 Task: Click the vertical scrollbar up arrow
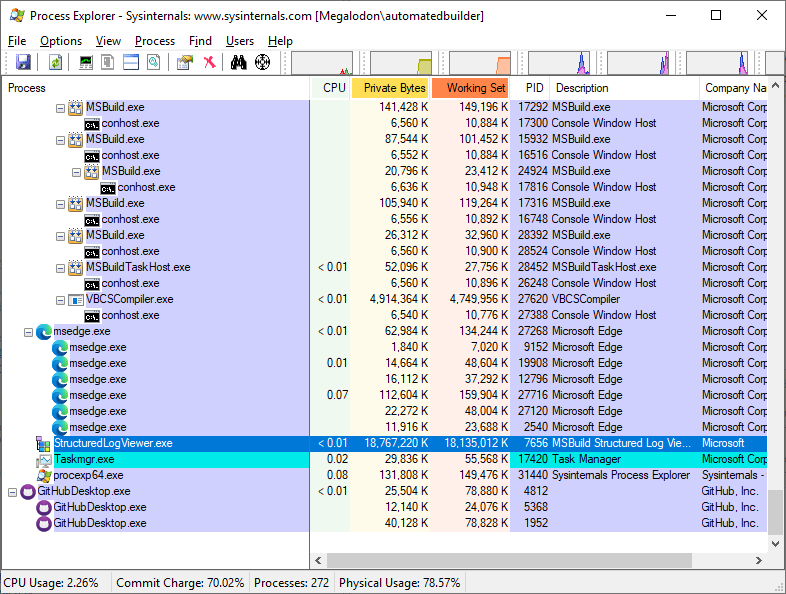pos(775,86)
